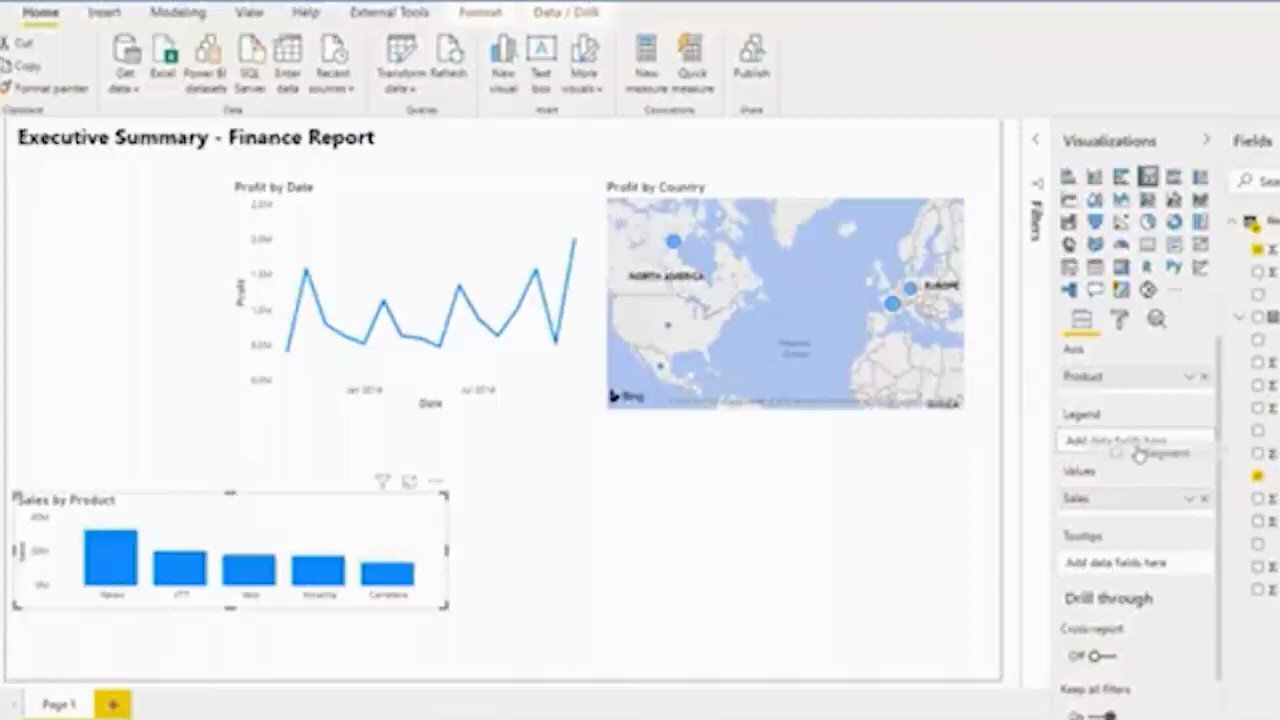Add a new report page with the plus button
Viewport: 1280px width, 720px height.
[x=112, y=704]
